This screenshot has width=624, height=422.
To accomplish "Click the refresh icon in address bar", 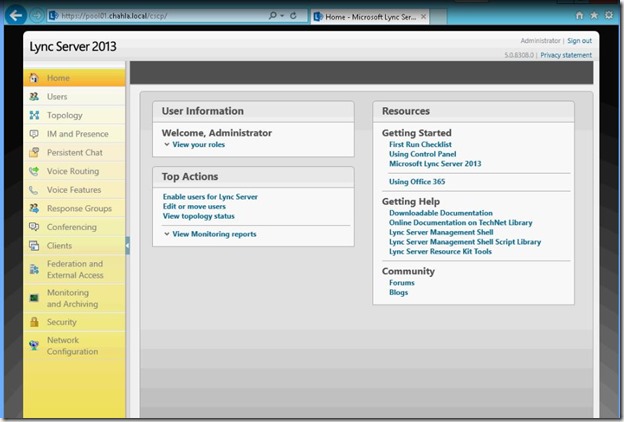I will pyautogui.click(x=294, y=16).
